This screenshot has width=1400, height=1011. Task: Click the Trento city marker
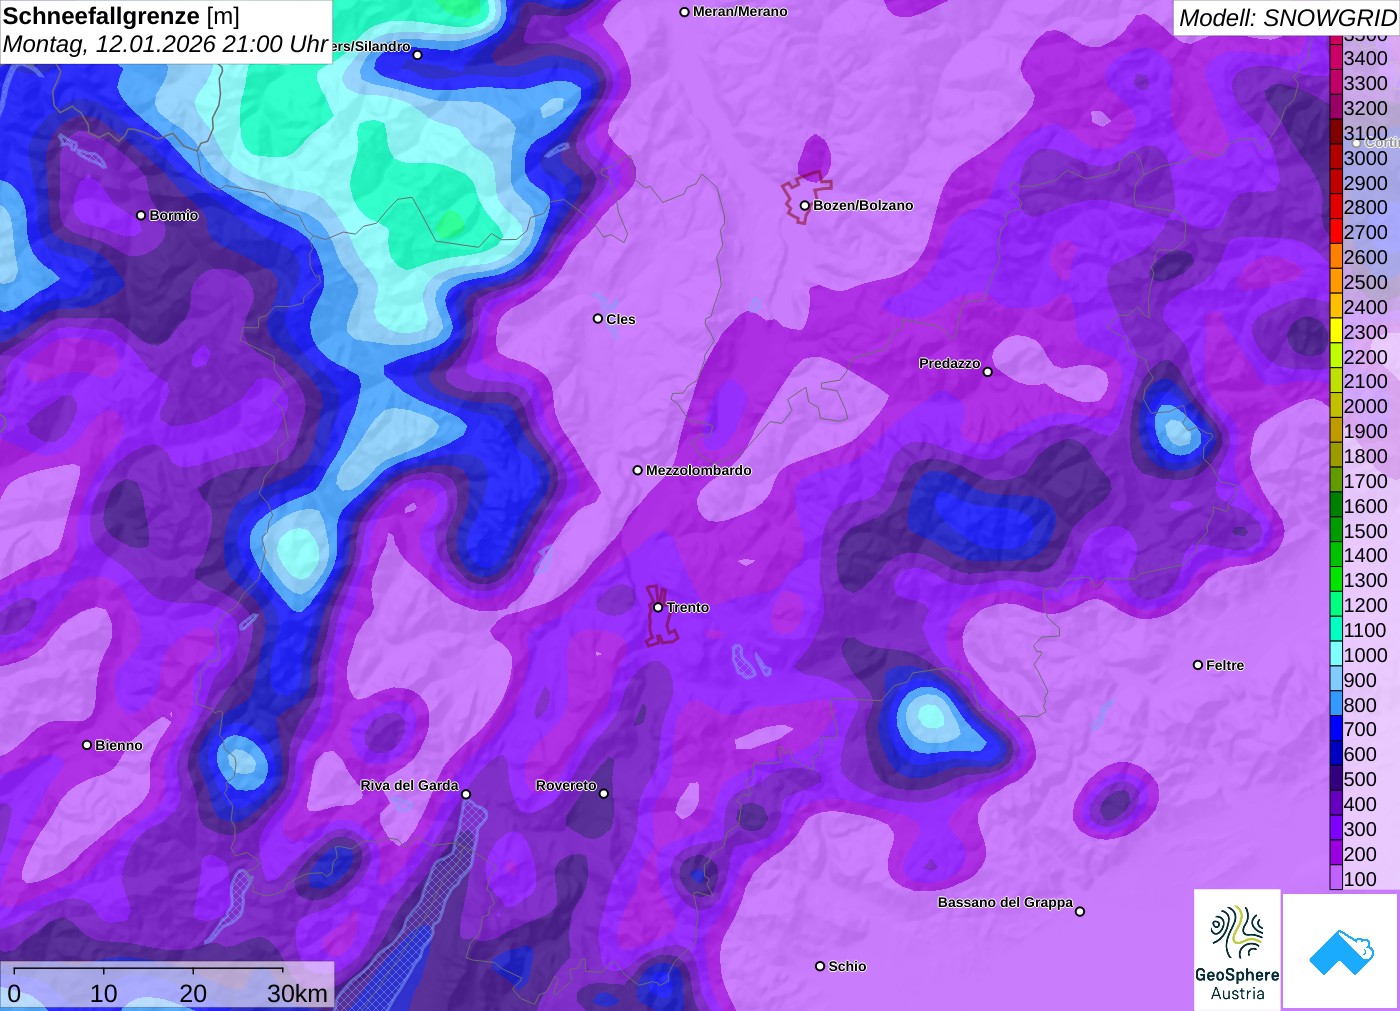point(658,607)
